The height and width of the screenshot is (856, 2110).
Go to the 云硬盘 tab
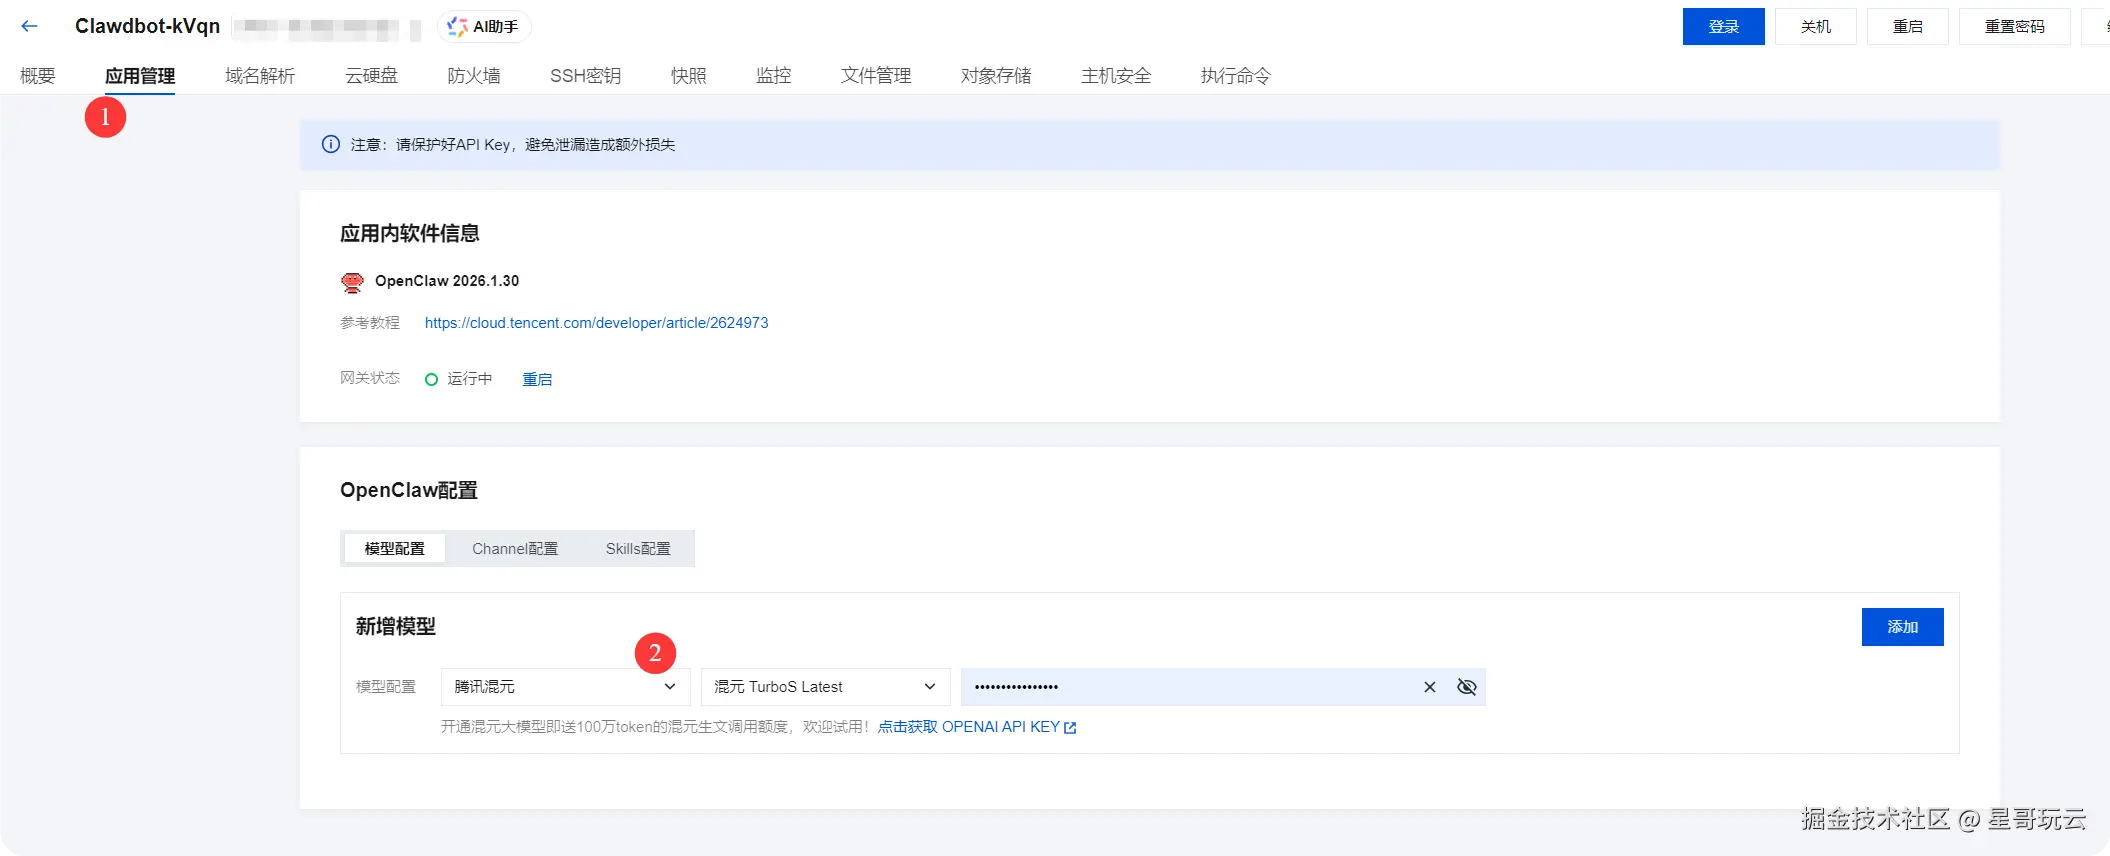tap(371, 76)
